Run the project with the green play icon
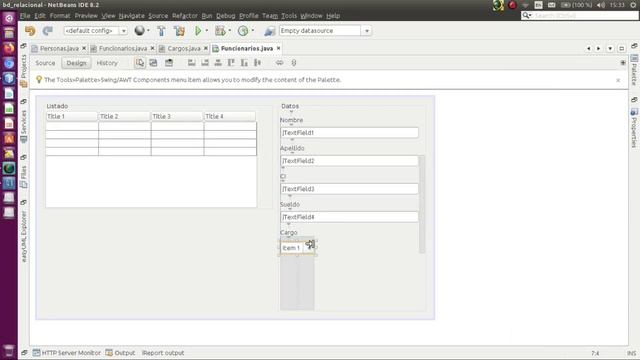This screenshot has width=640, height=360. point(198,31)
